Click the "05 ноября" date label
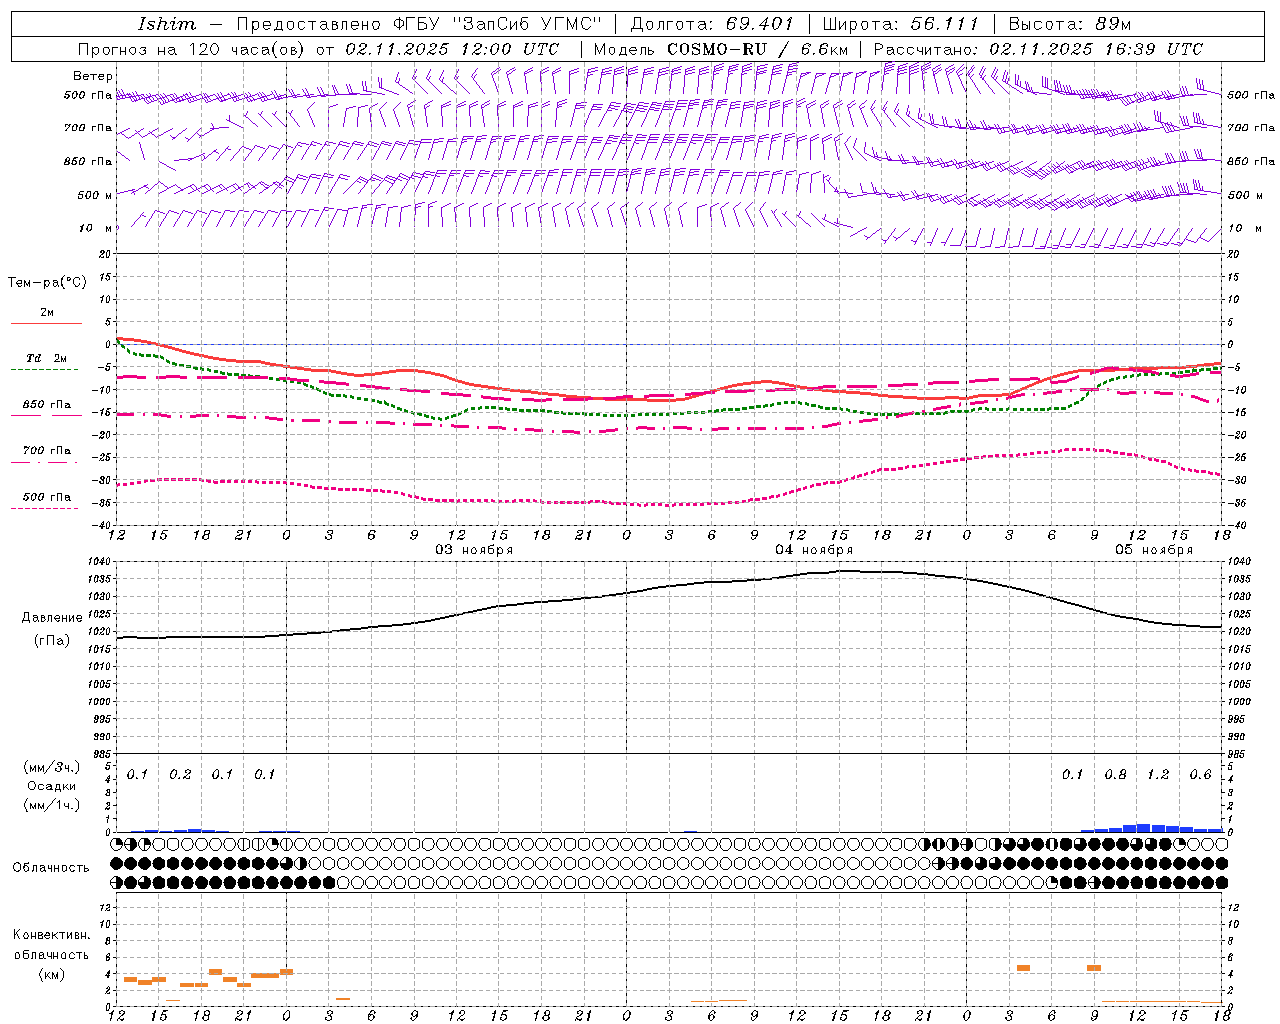Image resolution: width=1280 pixels, height=1024 pixels. coord(1155,549)
